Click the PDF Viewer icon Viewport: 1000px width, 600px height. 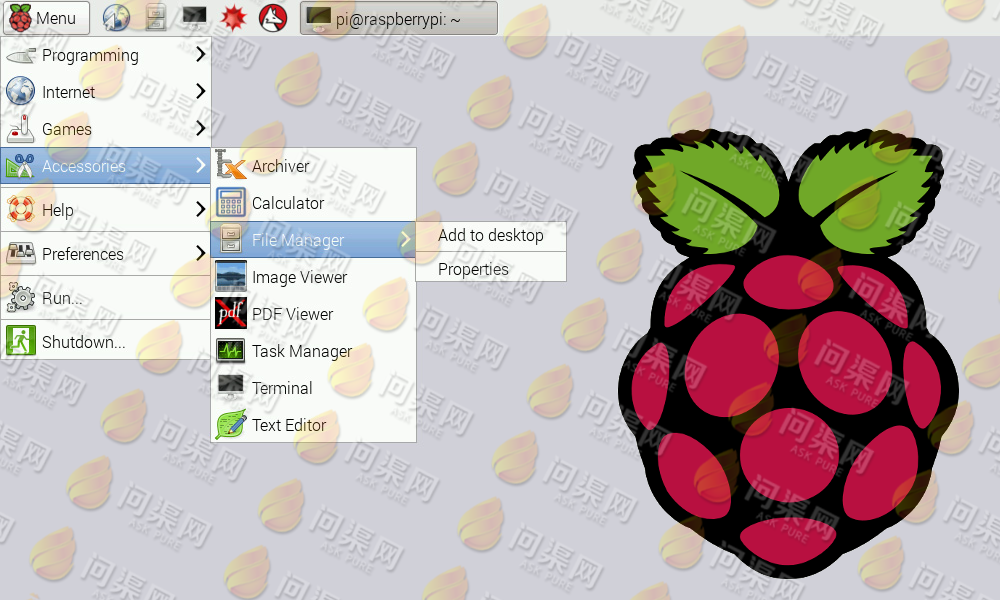(230, 314)
